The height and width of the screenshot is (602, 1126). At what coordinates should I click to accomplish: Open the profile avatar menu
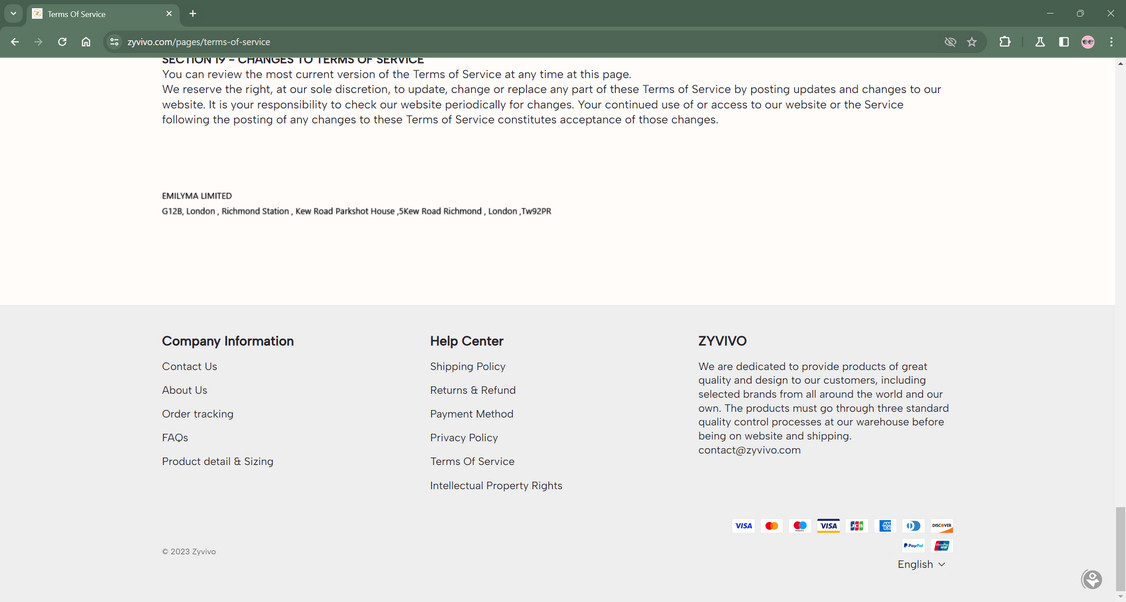[x=1088, y=42]
